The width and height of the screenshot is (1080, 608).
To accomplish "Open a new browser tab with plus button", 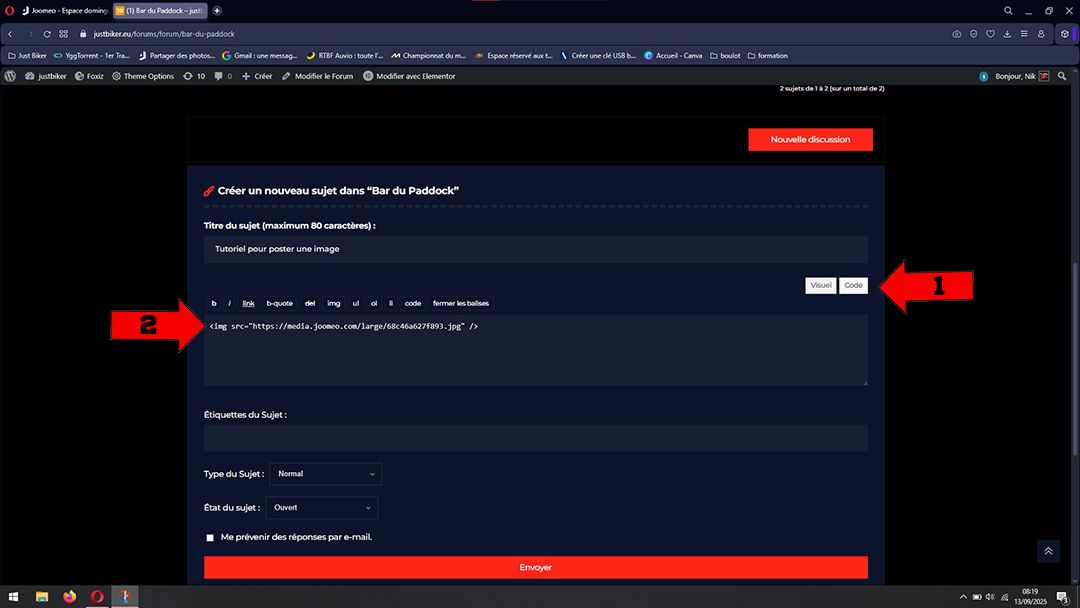I will pos(217,10).
